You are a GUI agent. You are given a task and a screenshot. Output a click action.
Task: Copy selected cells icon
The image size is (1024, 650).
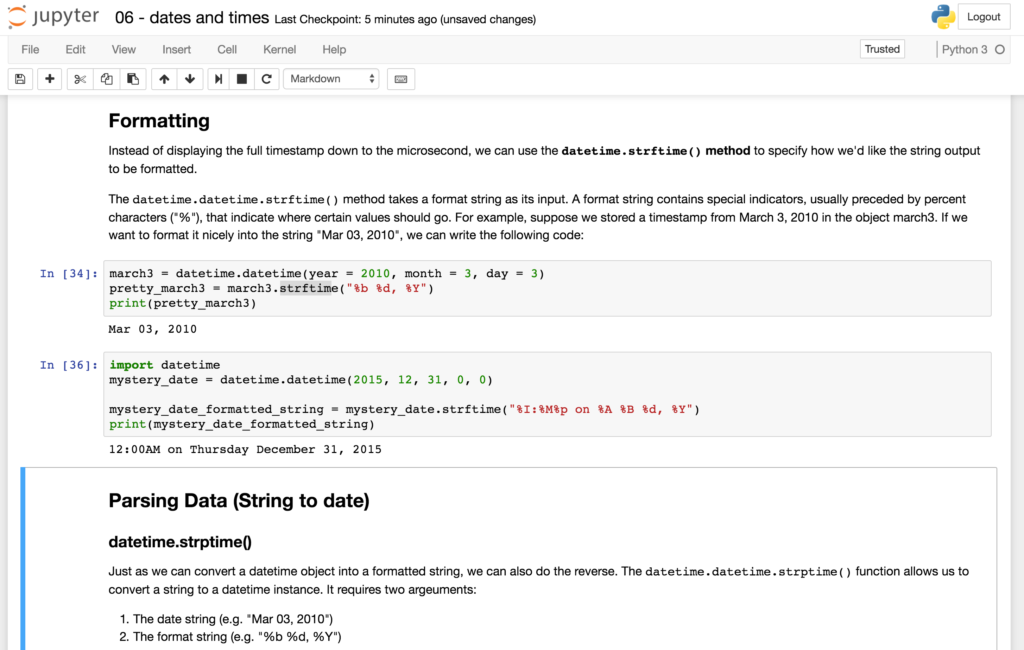pyautogui.click(x=106, y=79)
